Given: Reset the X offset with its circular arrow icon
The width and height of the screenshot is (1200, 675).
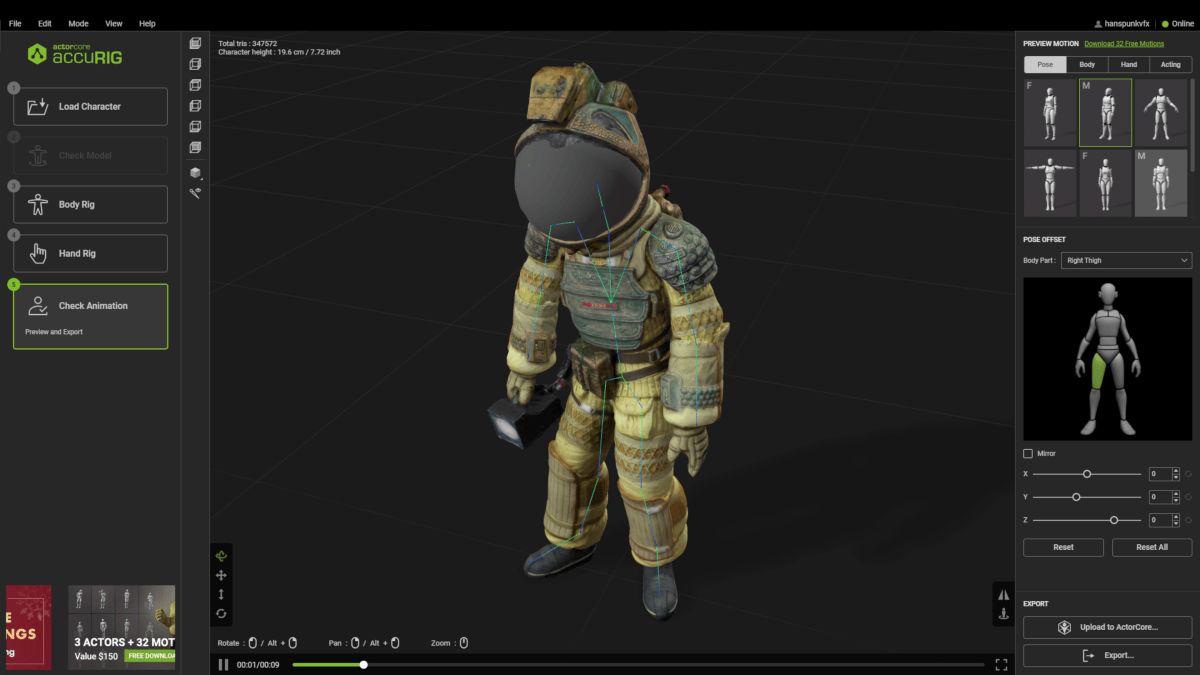Looking at the screenshot, I should 1189,474.
